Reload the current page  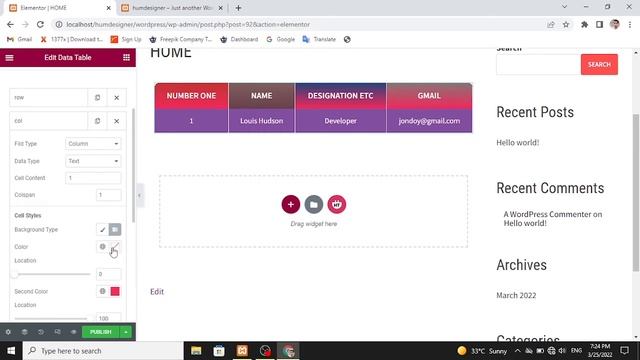coord(40,24)
